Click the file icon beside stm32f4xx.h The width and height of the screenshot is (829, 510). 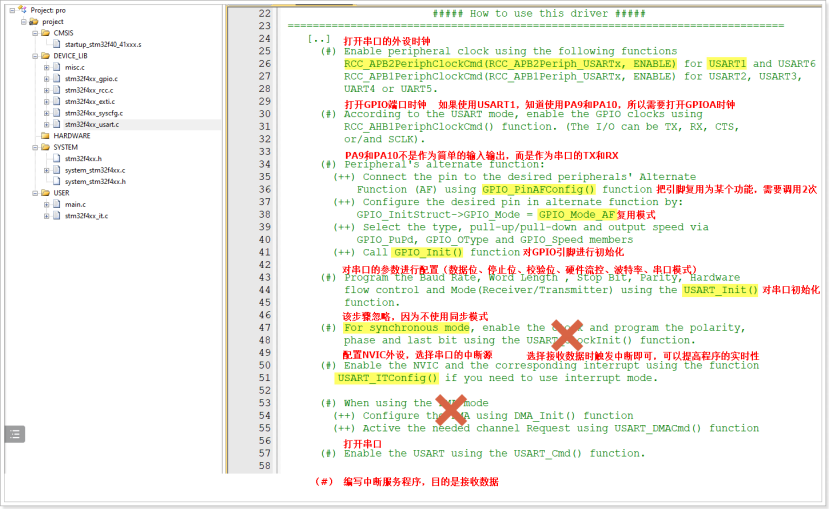[x=57, y=159]
